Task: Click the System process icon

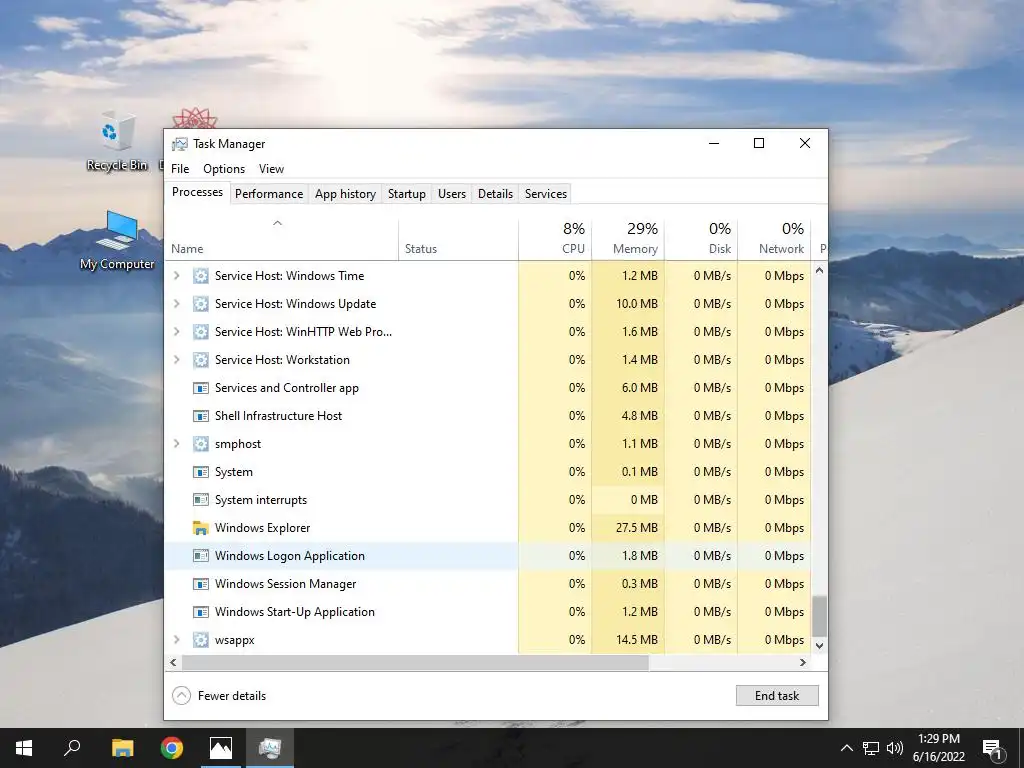Action: coord(200,472)
